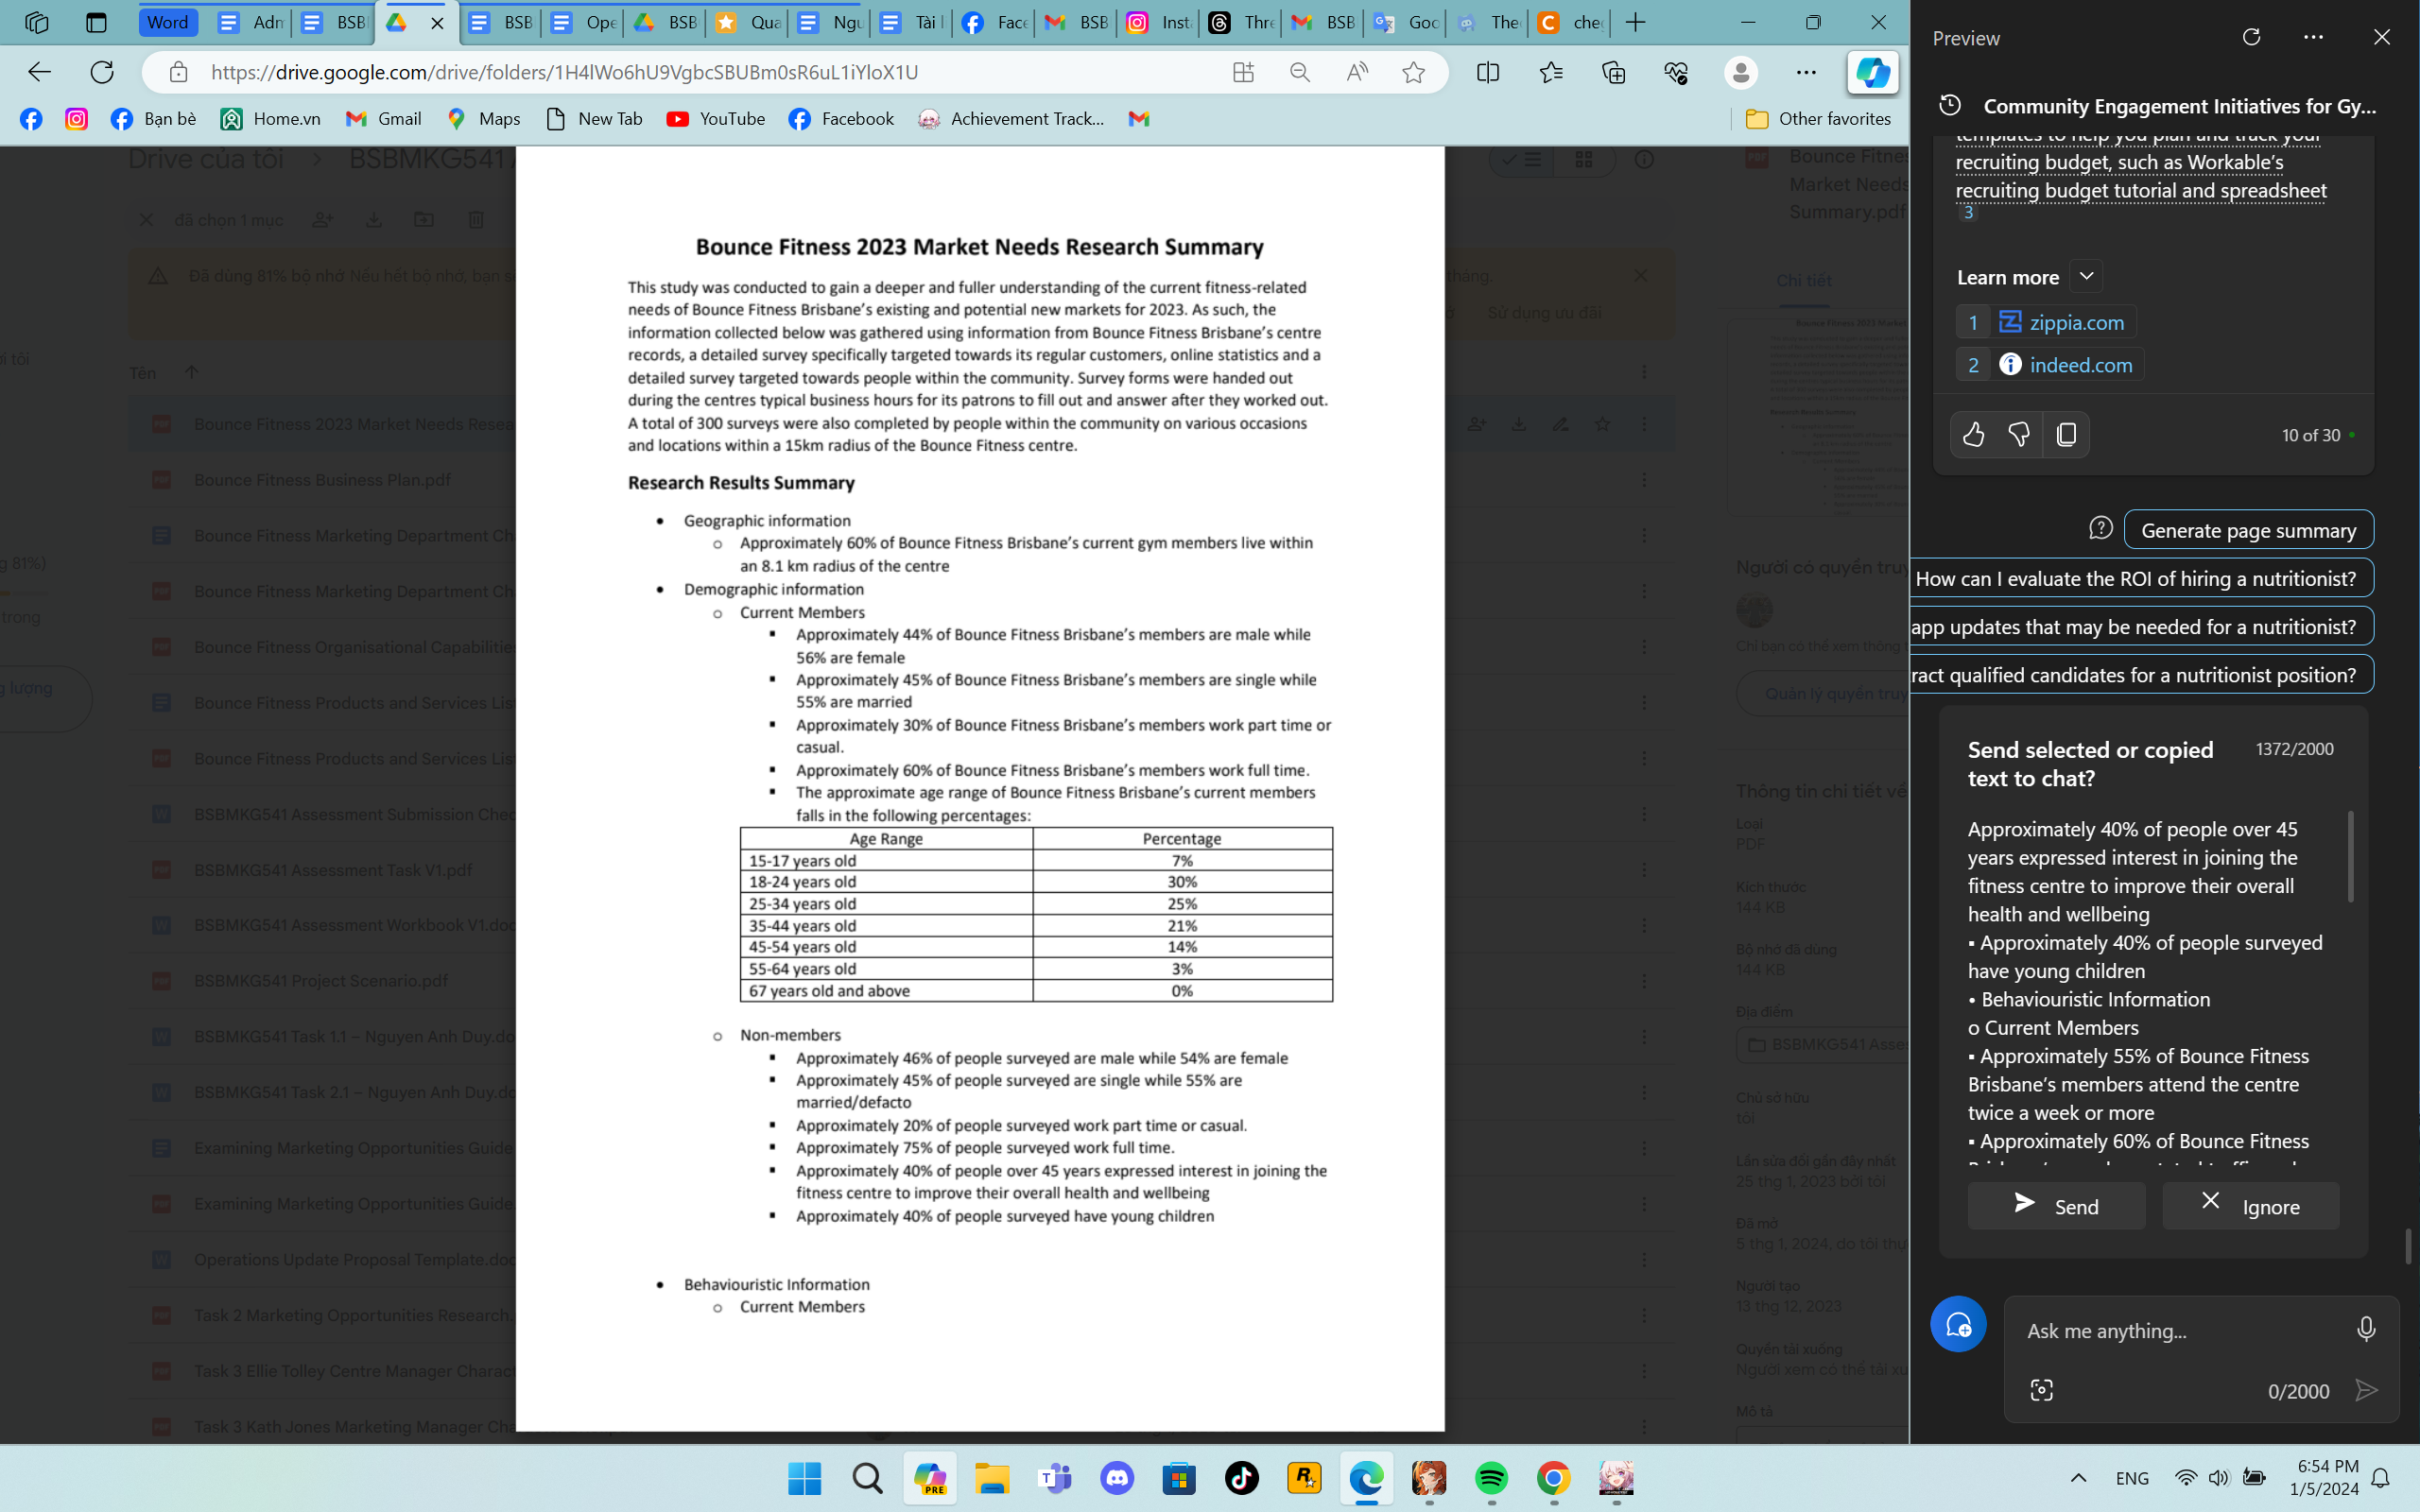This screenshot has width=2420, height=1512.
Task: Switch the file list to grid view
Action: 1584,159
